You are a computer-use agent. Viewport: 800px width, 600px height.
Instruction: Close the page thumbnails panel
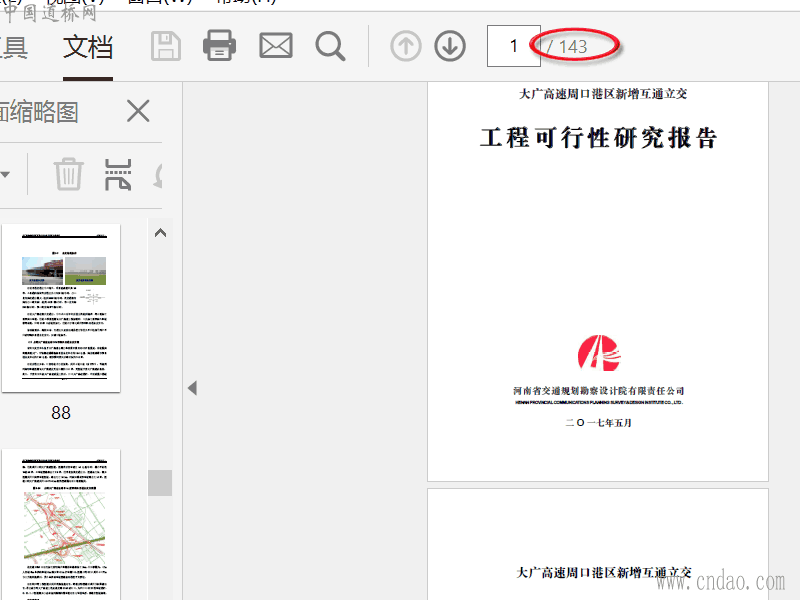coord(138,111)
